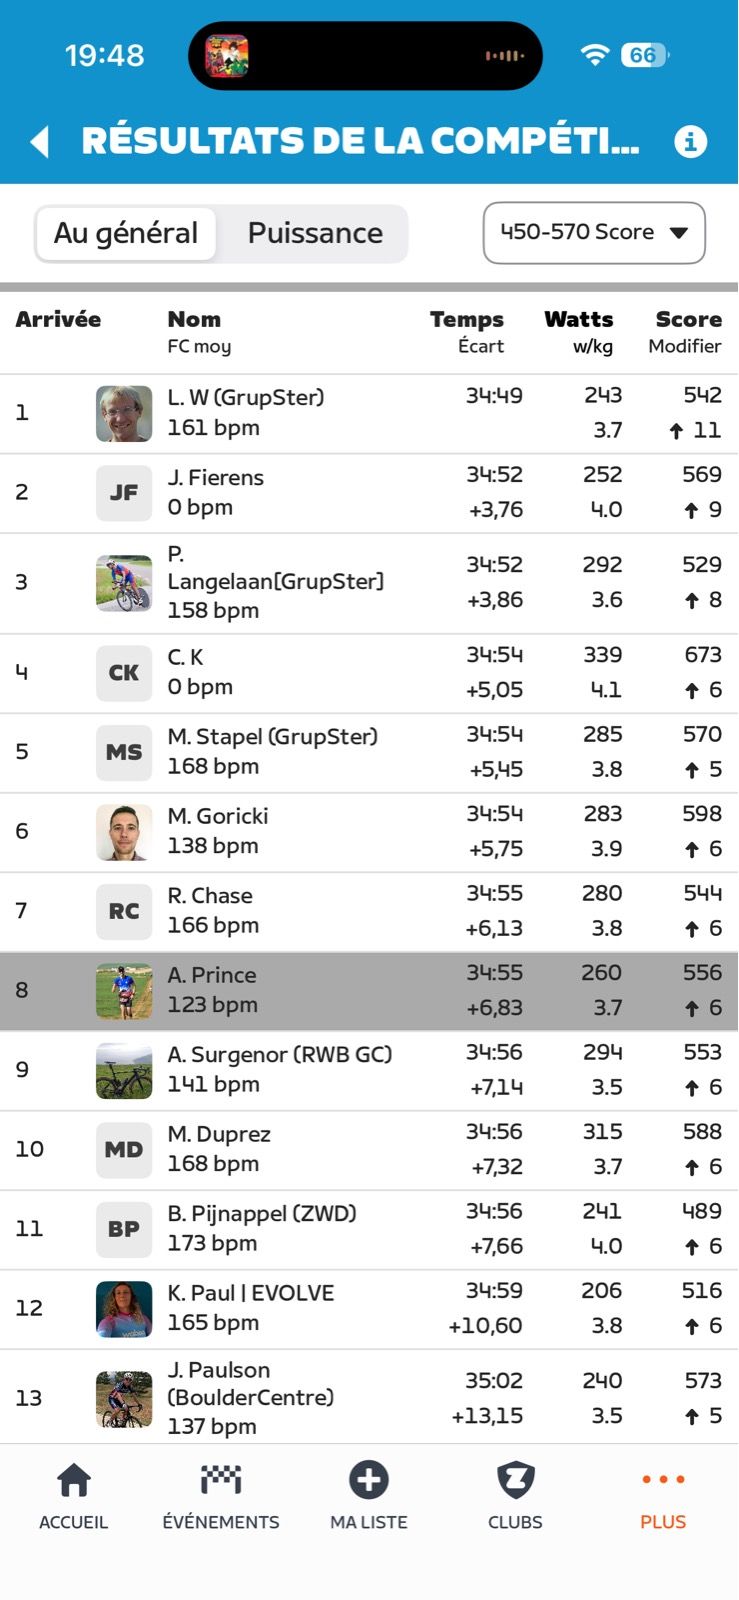739x1600 pixels.
Task: Select the Au général toggle
Action: click(x=126, y=233)
